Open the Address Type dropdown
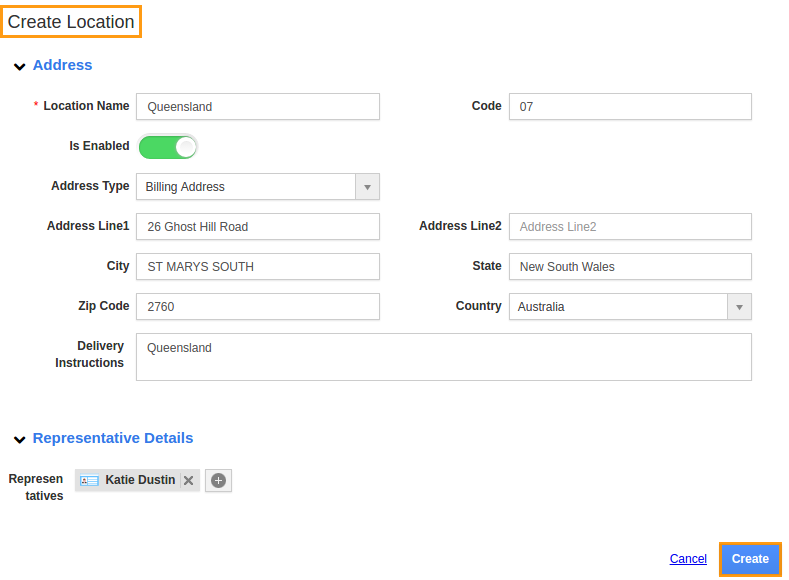The width and height of the screenshot is (789, 580). pos(367,187)
